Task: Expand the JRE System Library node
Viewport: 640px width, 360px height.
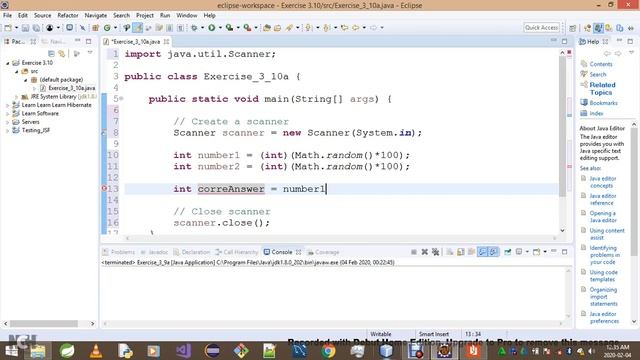Action: click(16, 97)
